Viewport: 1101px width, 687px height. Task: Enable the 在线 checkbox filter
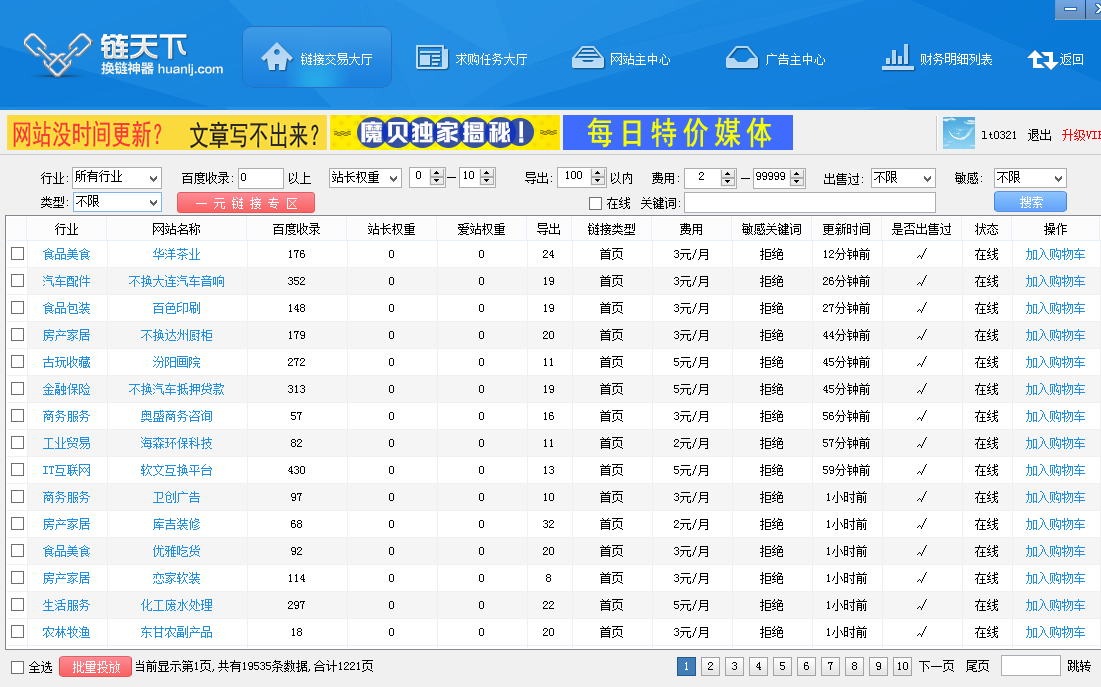(x=596, y=204)
